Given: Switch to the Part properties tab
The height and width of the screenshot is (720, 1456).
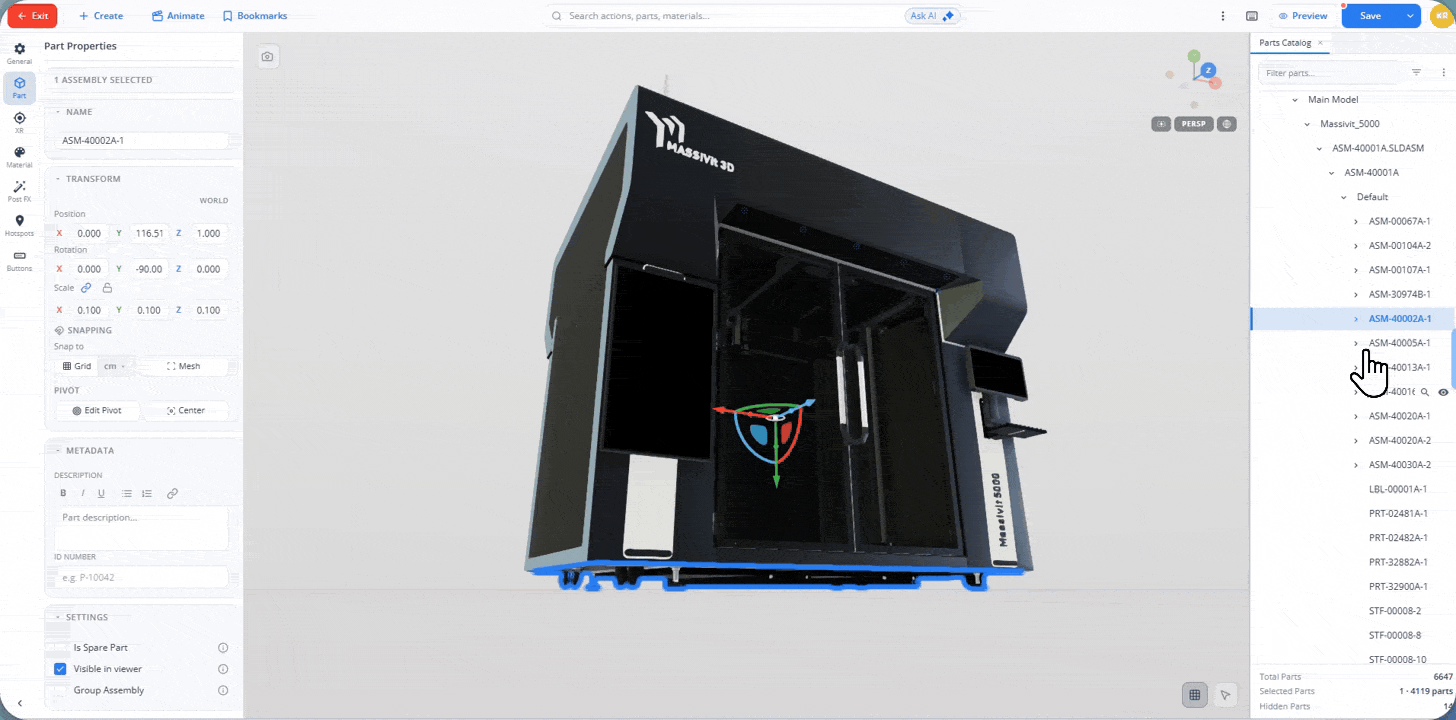Looking at the screenshot, I should click(19, 88).
